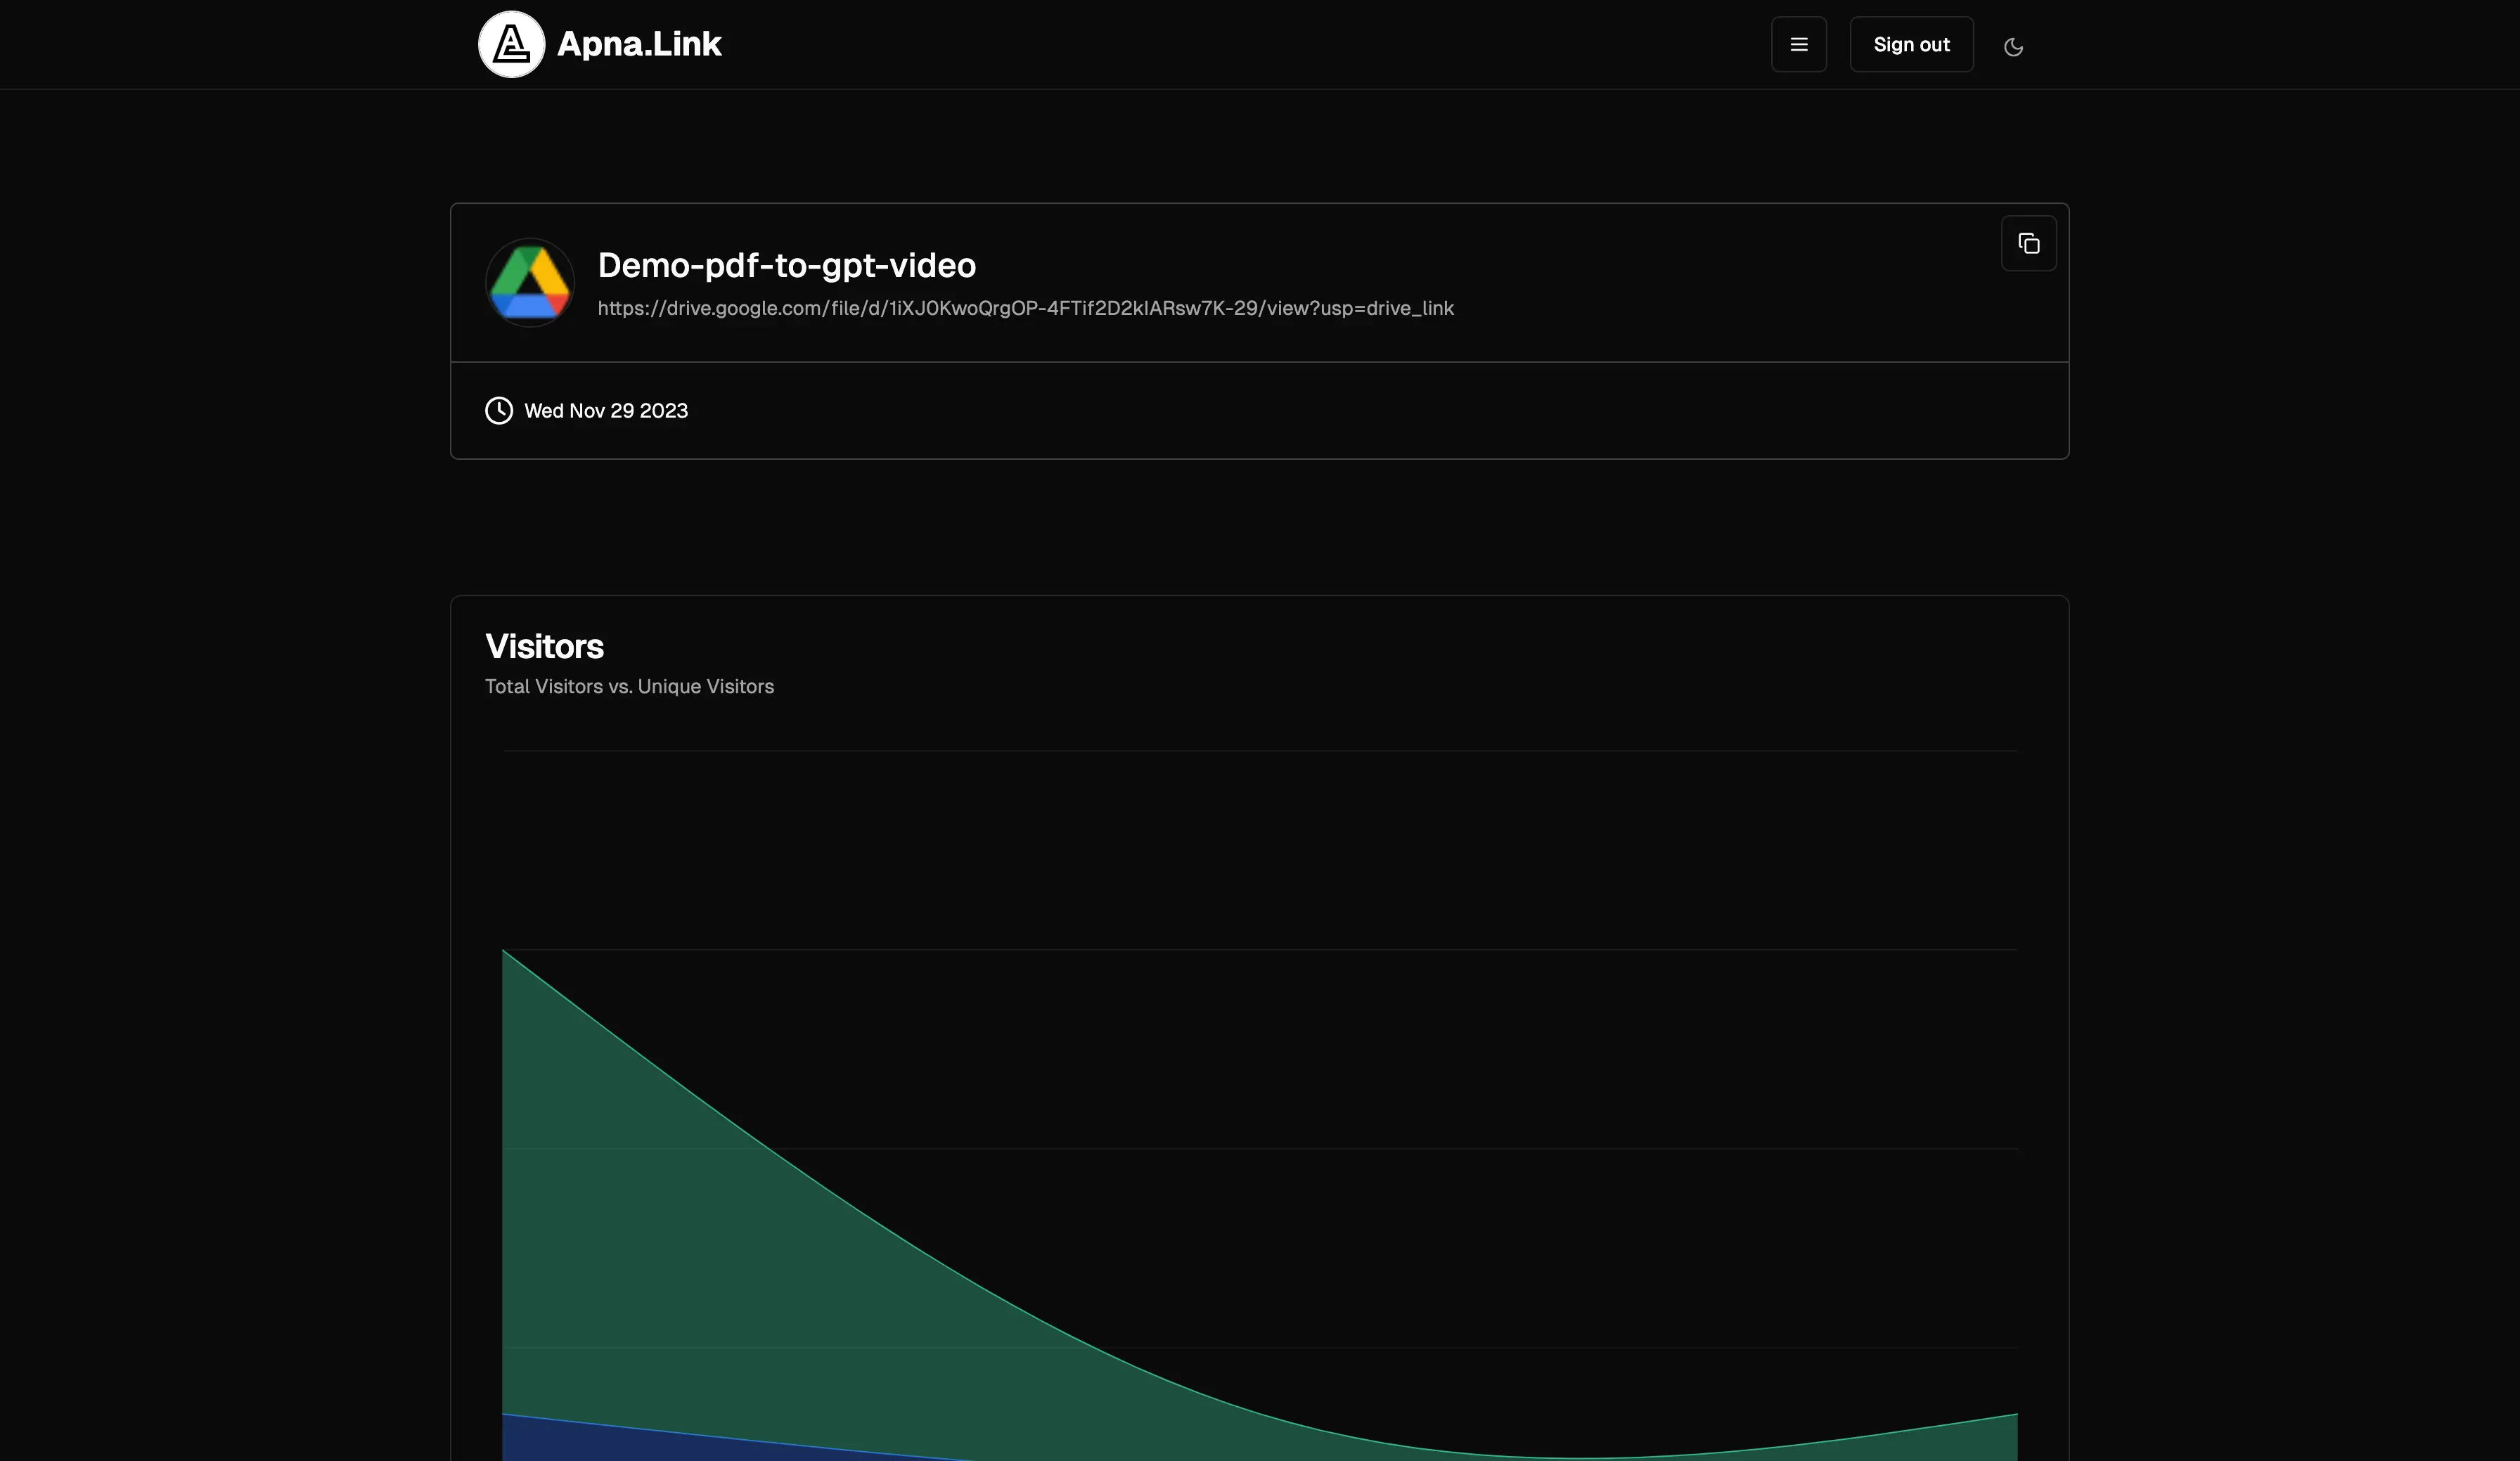Click the left start of the blue line
This screenshot has width=2520, height=1461.
click(x=503, y=1414)
